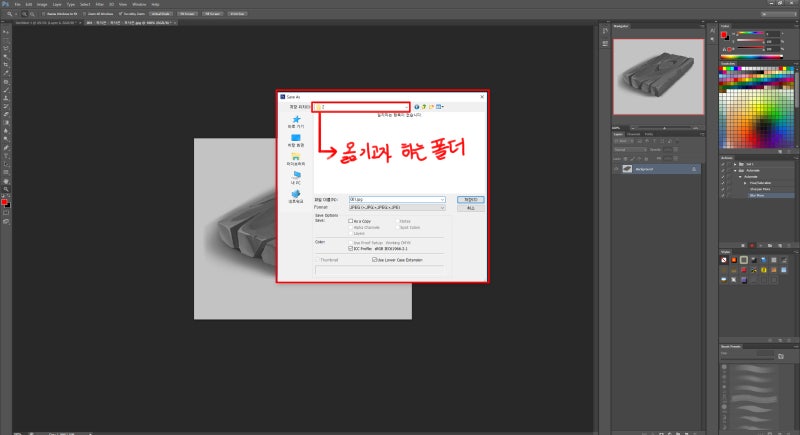Click the red foreground color swatch in toolbox
The height and width of the screenshot is (435, 800).
pyautogui.click(x=5, y=202)
